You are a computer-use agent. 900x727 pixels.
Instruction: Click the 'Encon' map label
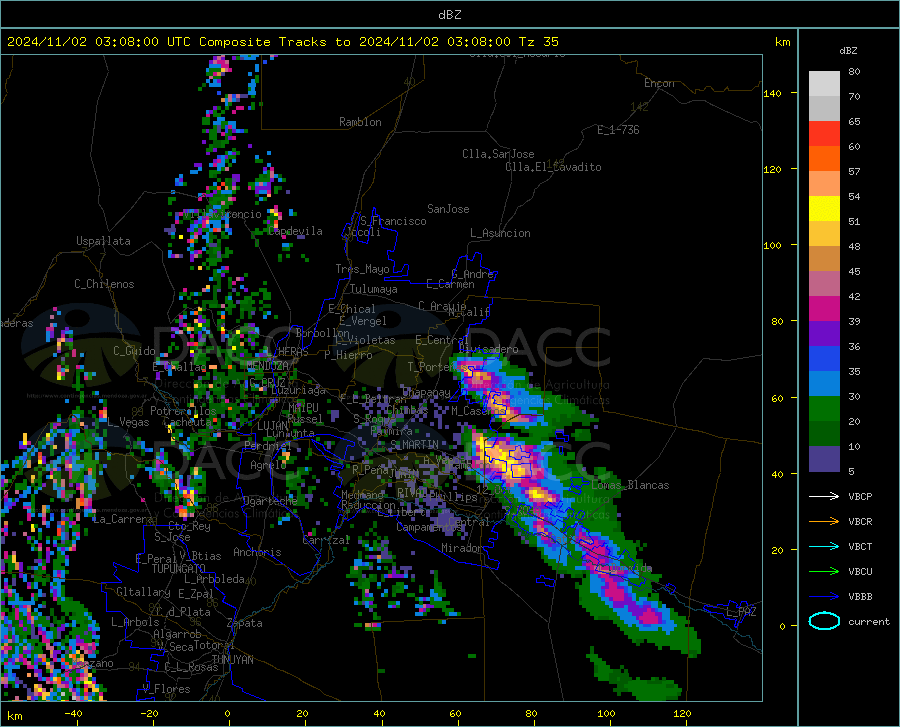(659, 83)
